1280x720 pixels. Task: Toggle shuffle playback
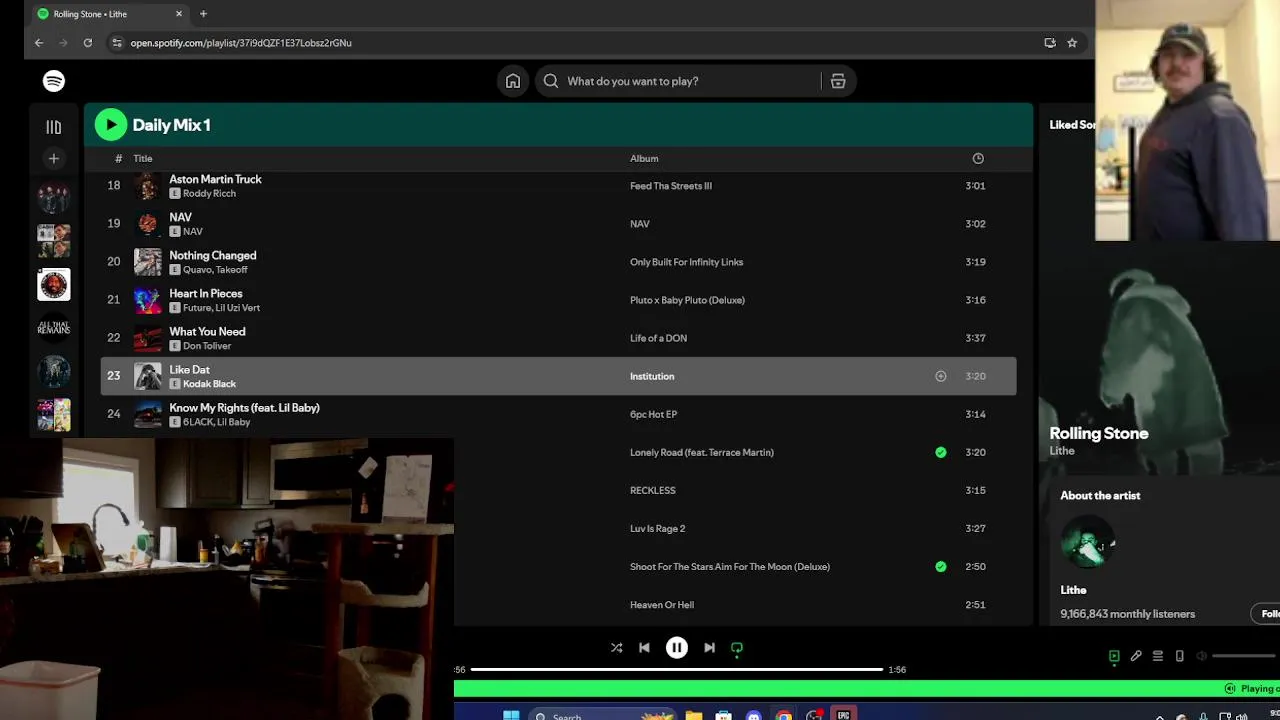(x=617, y=648)
